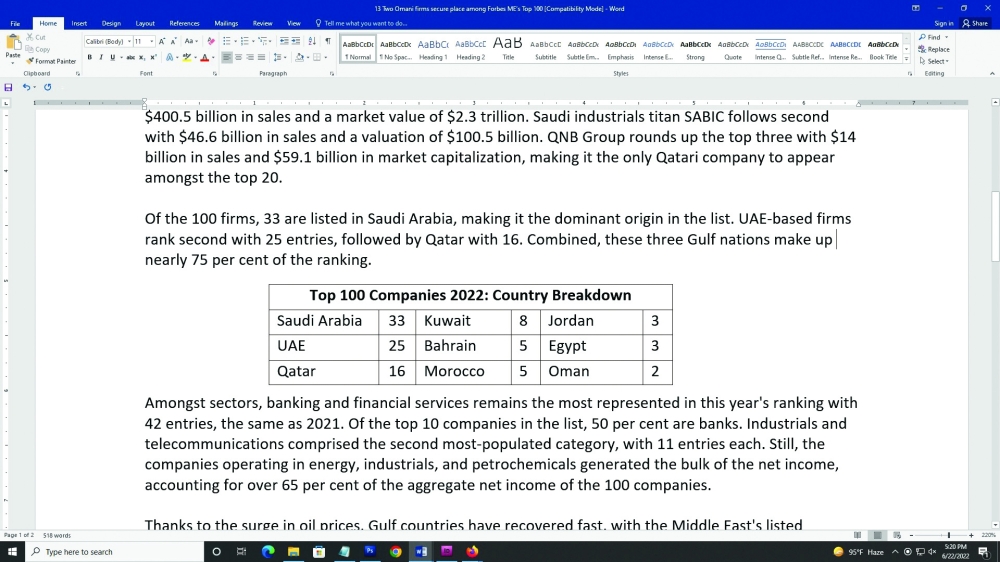The width and height of the screenshot is (1000, 562).
Task: Redo the last action
Action: point(47,87)
